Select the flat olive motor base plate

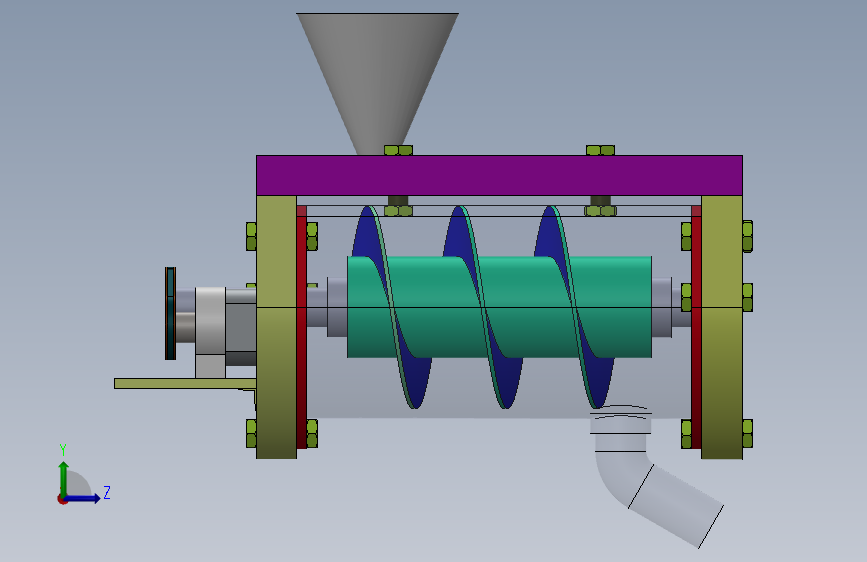click(185, 383)
